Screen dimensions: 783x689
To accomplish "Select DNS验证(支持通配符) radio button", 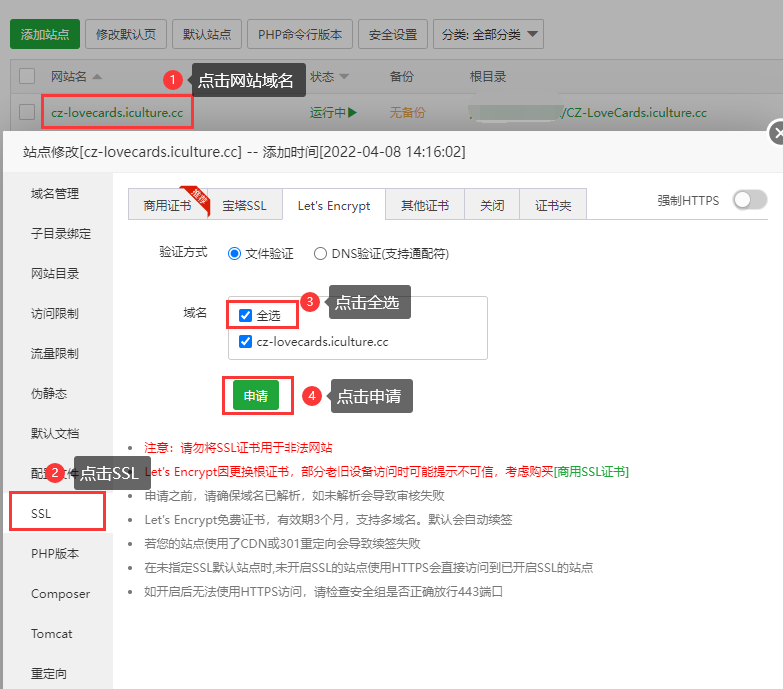I will pos(320,254).
